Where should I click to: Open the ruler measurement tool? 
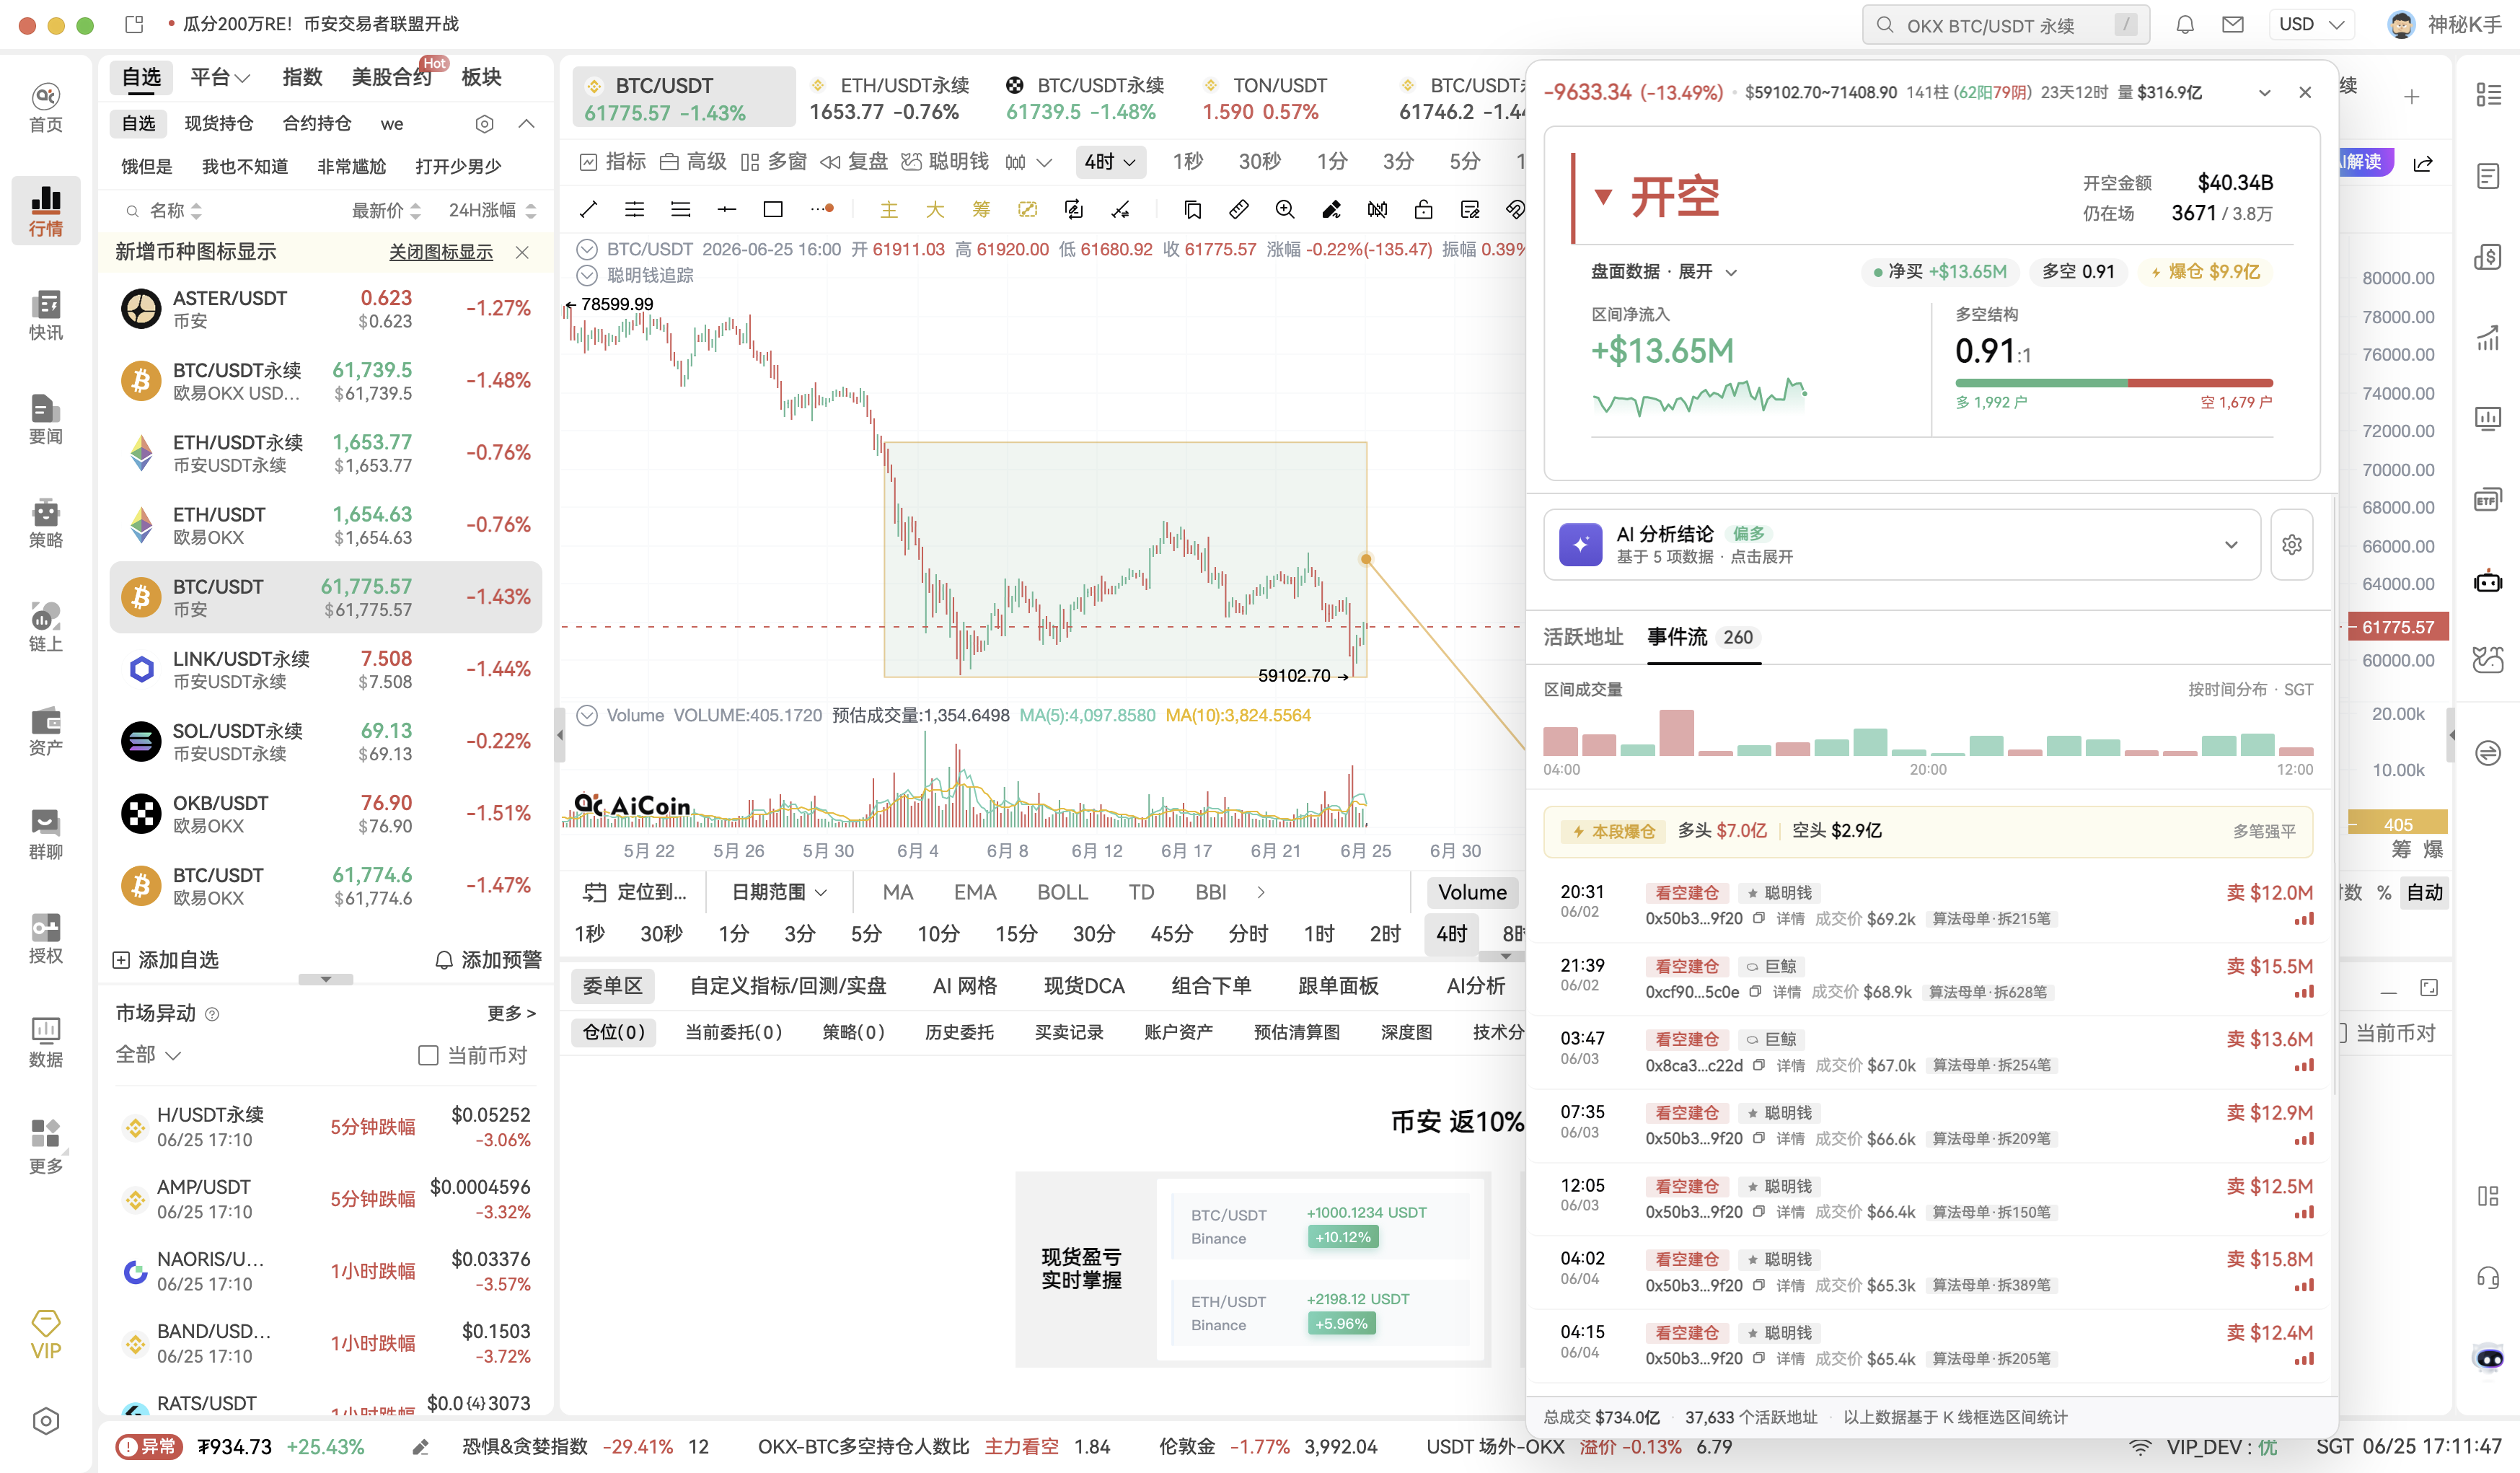(x=1238, y=209)
